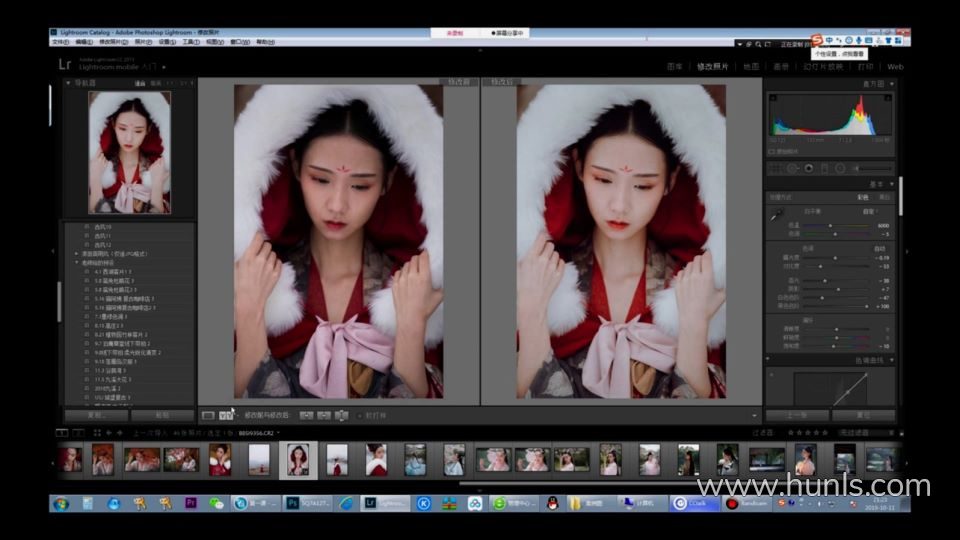Image resolution: width=960 pixels, height=540 pixels.
Task: Toggle histogram shadow clipping indicator
Action: tap(773, 98)
